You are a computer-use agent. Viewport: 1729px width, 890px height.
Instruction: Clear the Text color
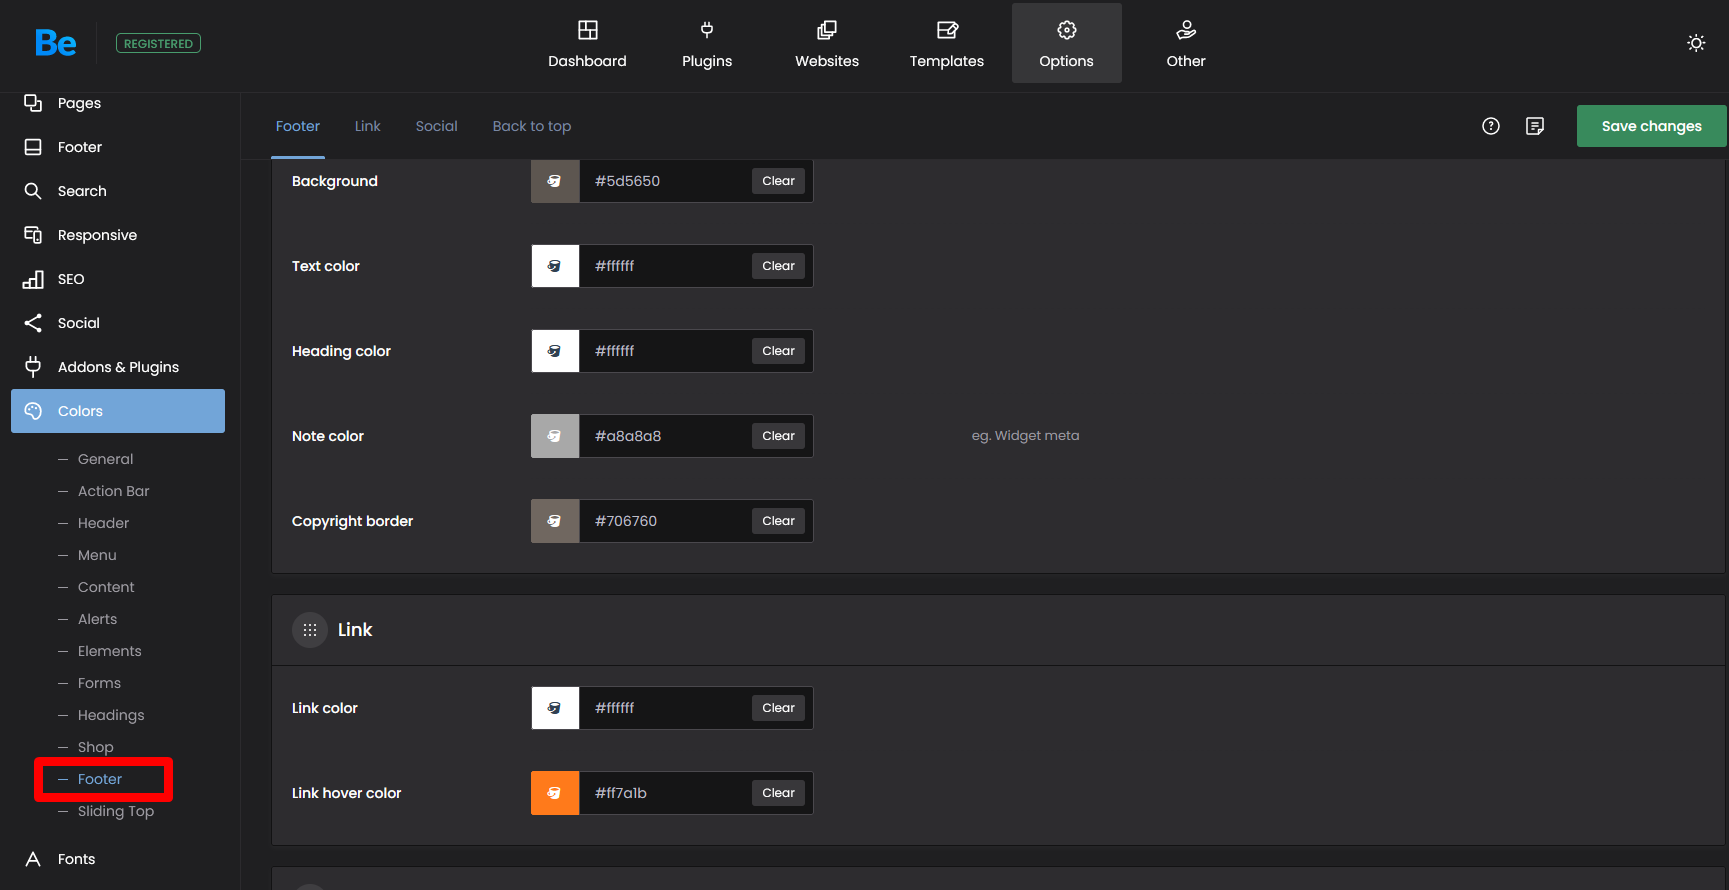(778, 266)
